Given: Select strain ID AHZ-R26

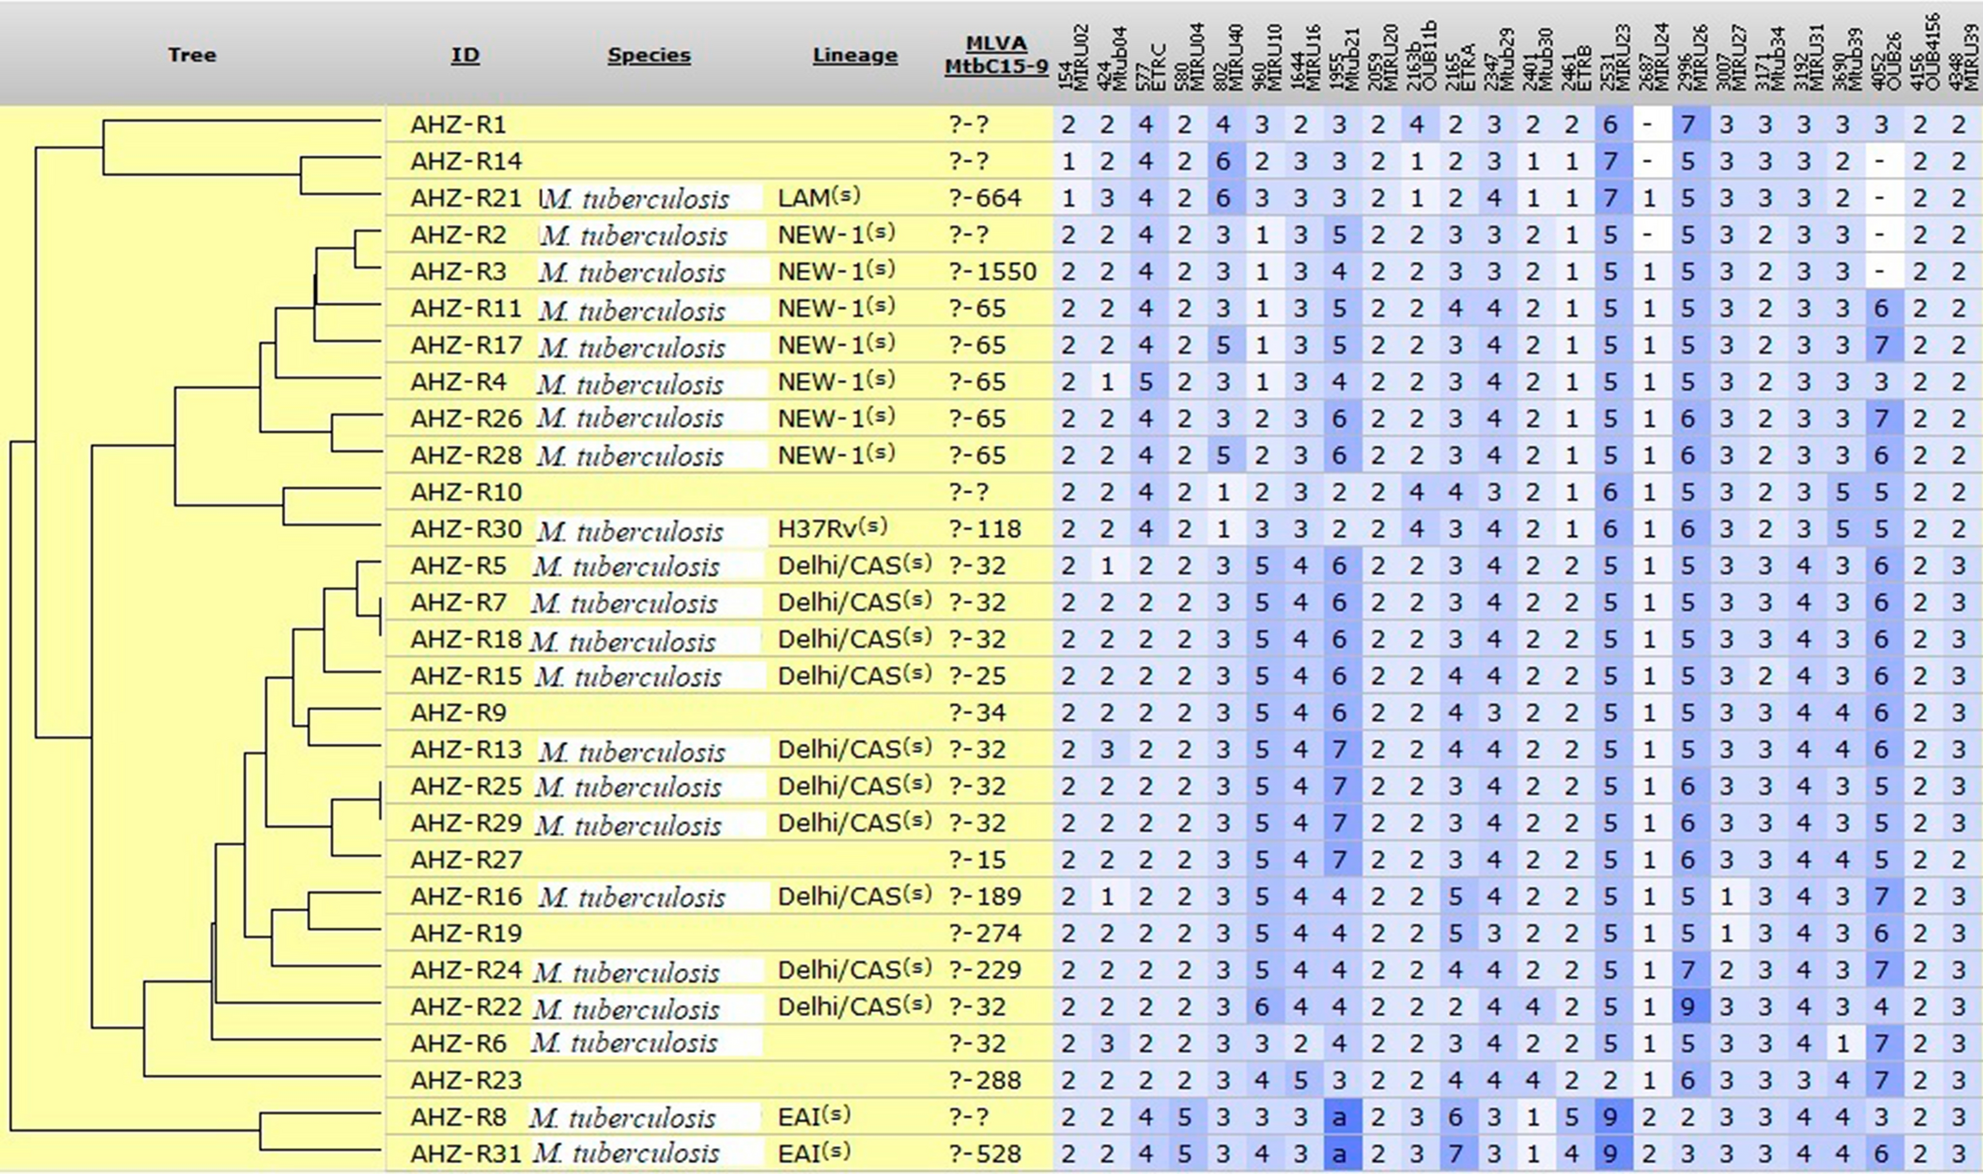Looking at the screenshot, I should pos(466,418).
